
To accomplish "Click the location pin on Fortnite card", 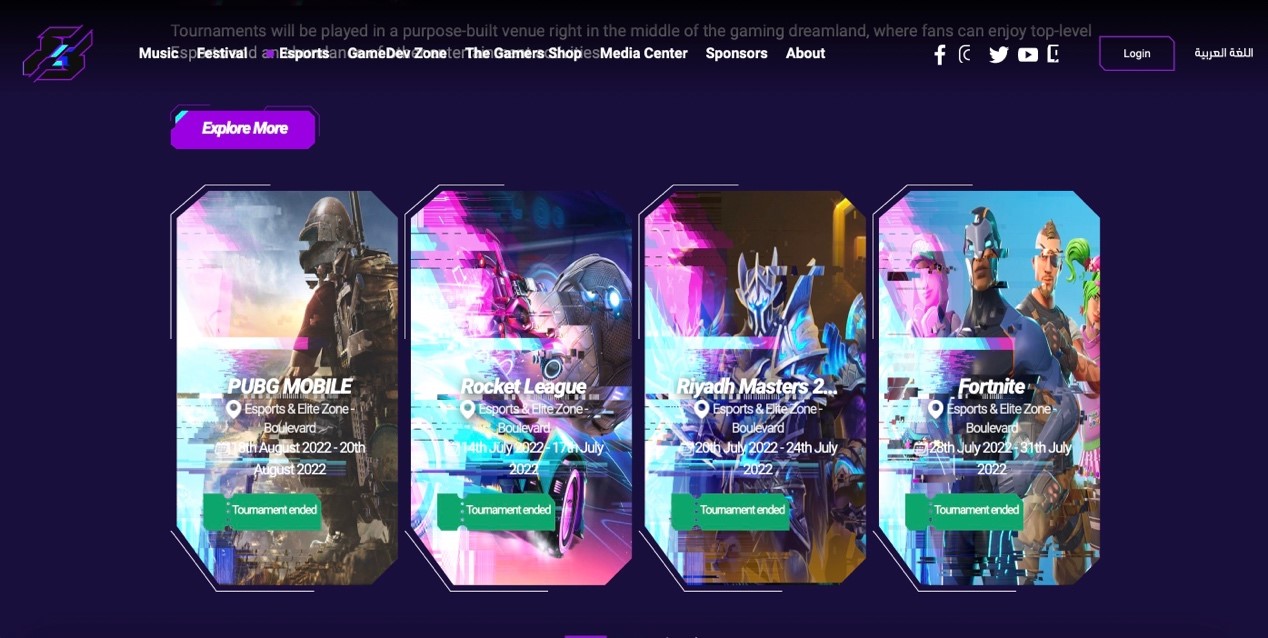I will (935, 409).
